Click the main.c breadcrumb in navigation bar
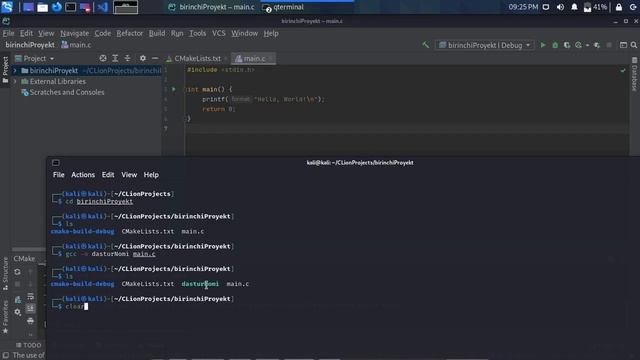This screenshot has width=640, height=360. (x=76, y=45)
